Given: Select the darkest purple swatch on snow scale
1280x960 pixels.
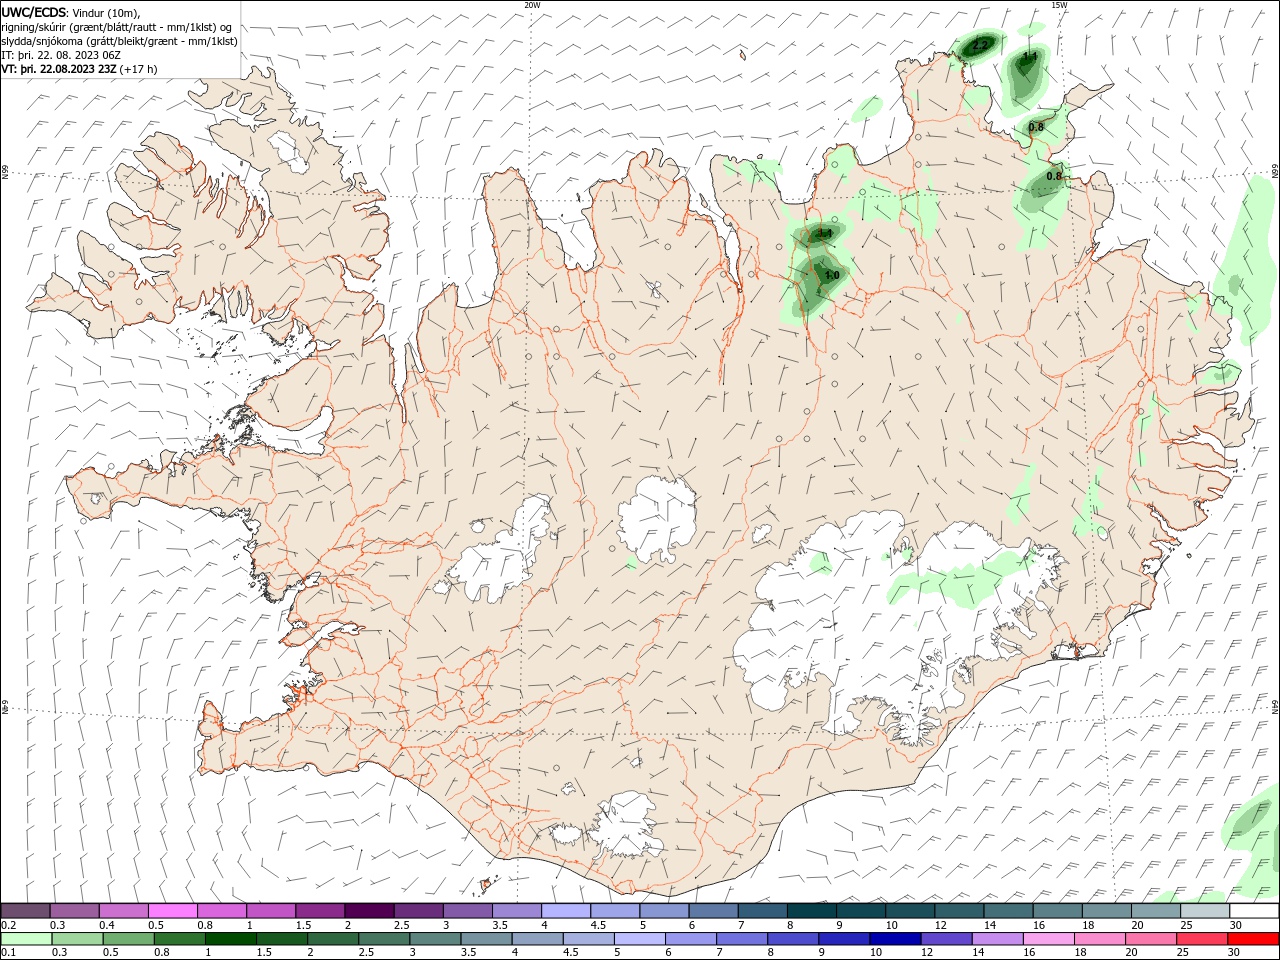Looking at the screenshot, I should point(368,911).
